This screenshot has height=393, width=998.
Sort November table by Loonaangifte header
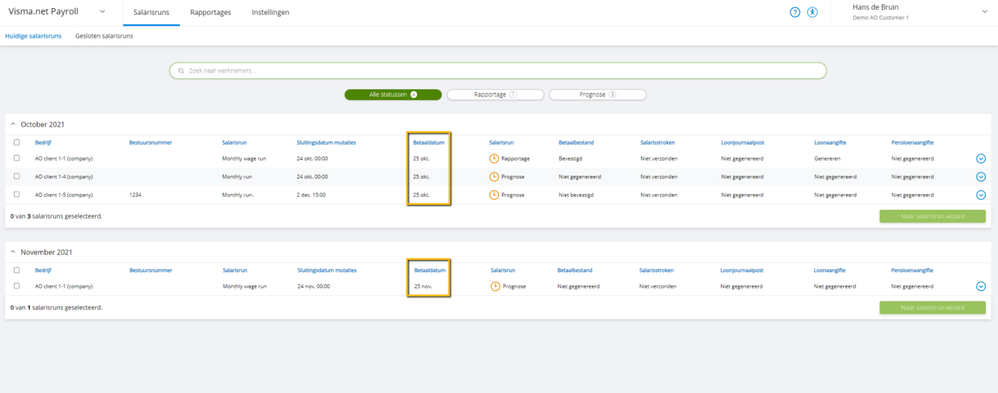pyautogui.click(x=830, y=271)
